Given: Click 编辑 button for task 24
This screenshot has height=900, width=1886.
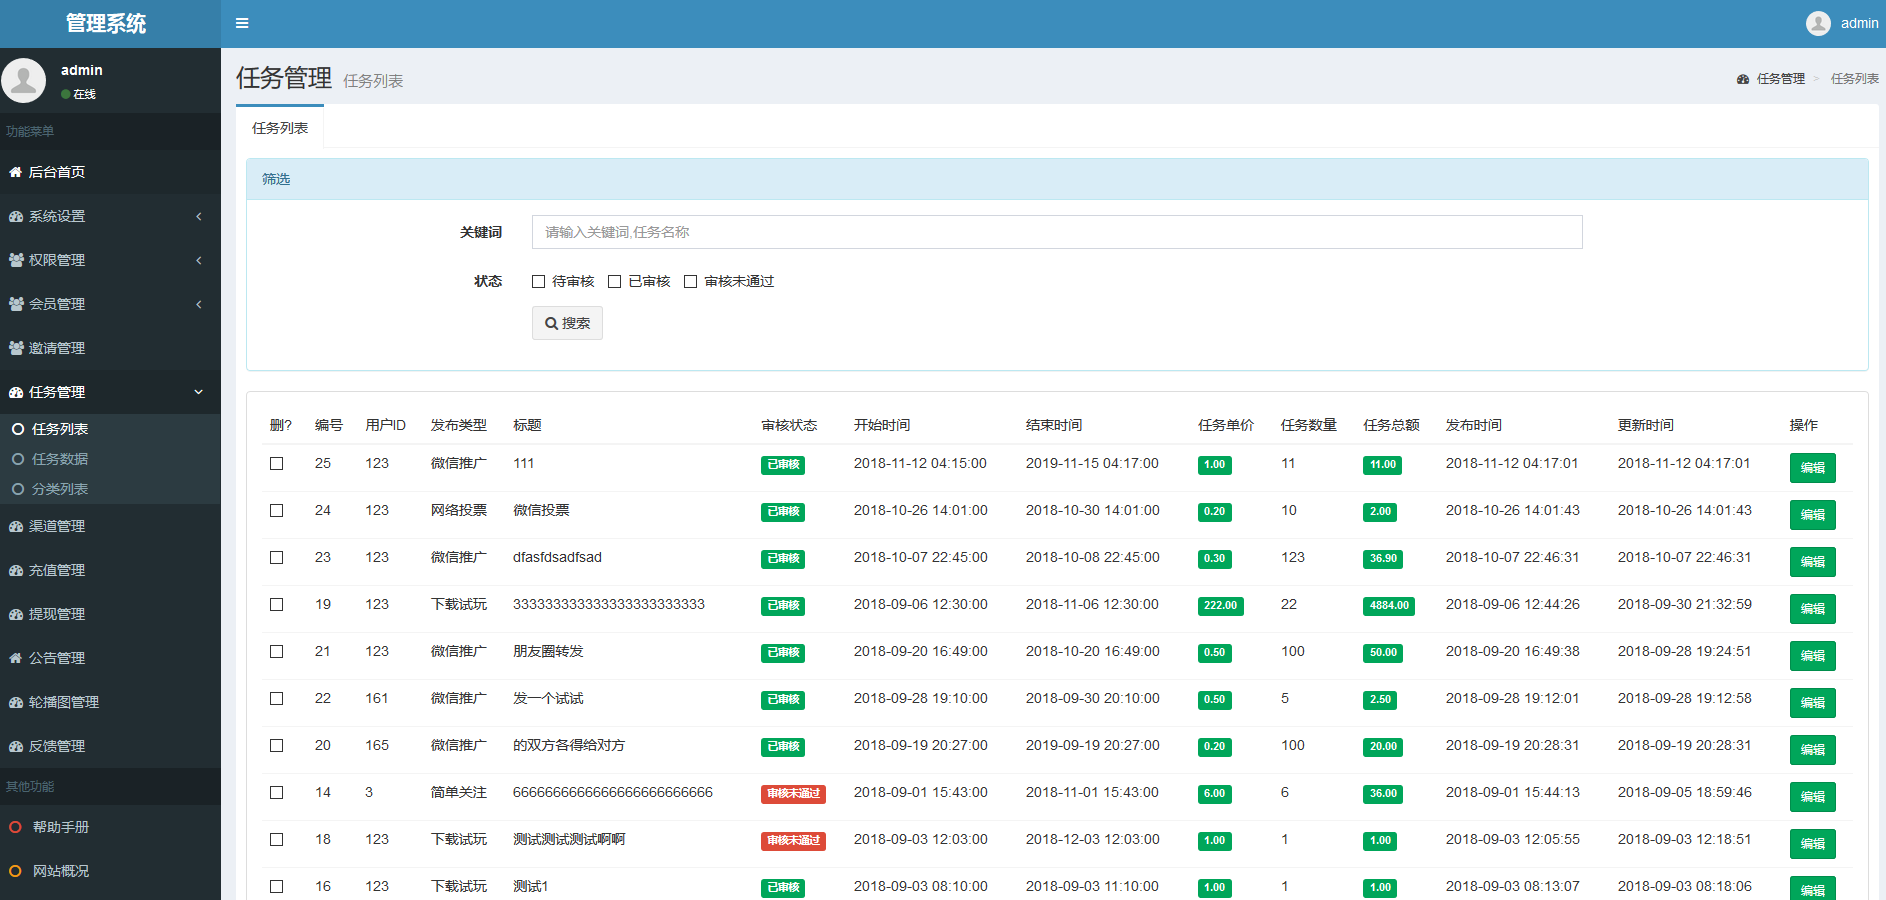Looking at the screenshot, I should click(1812, 515).
